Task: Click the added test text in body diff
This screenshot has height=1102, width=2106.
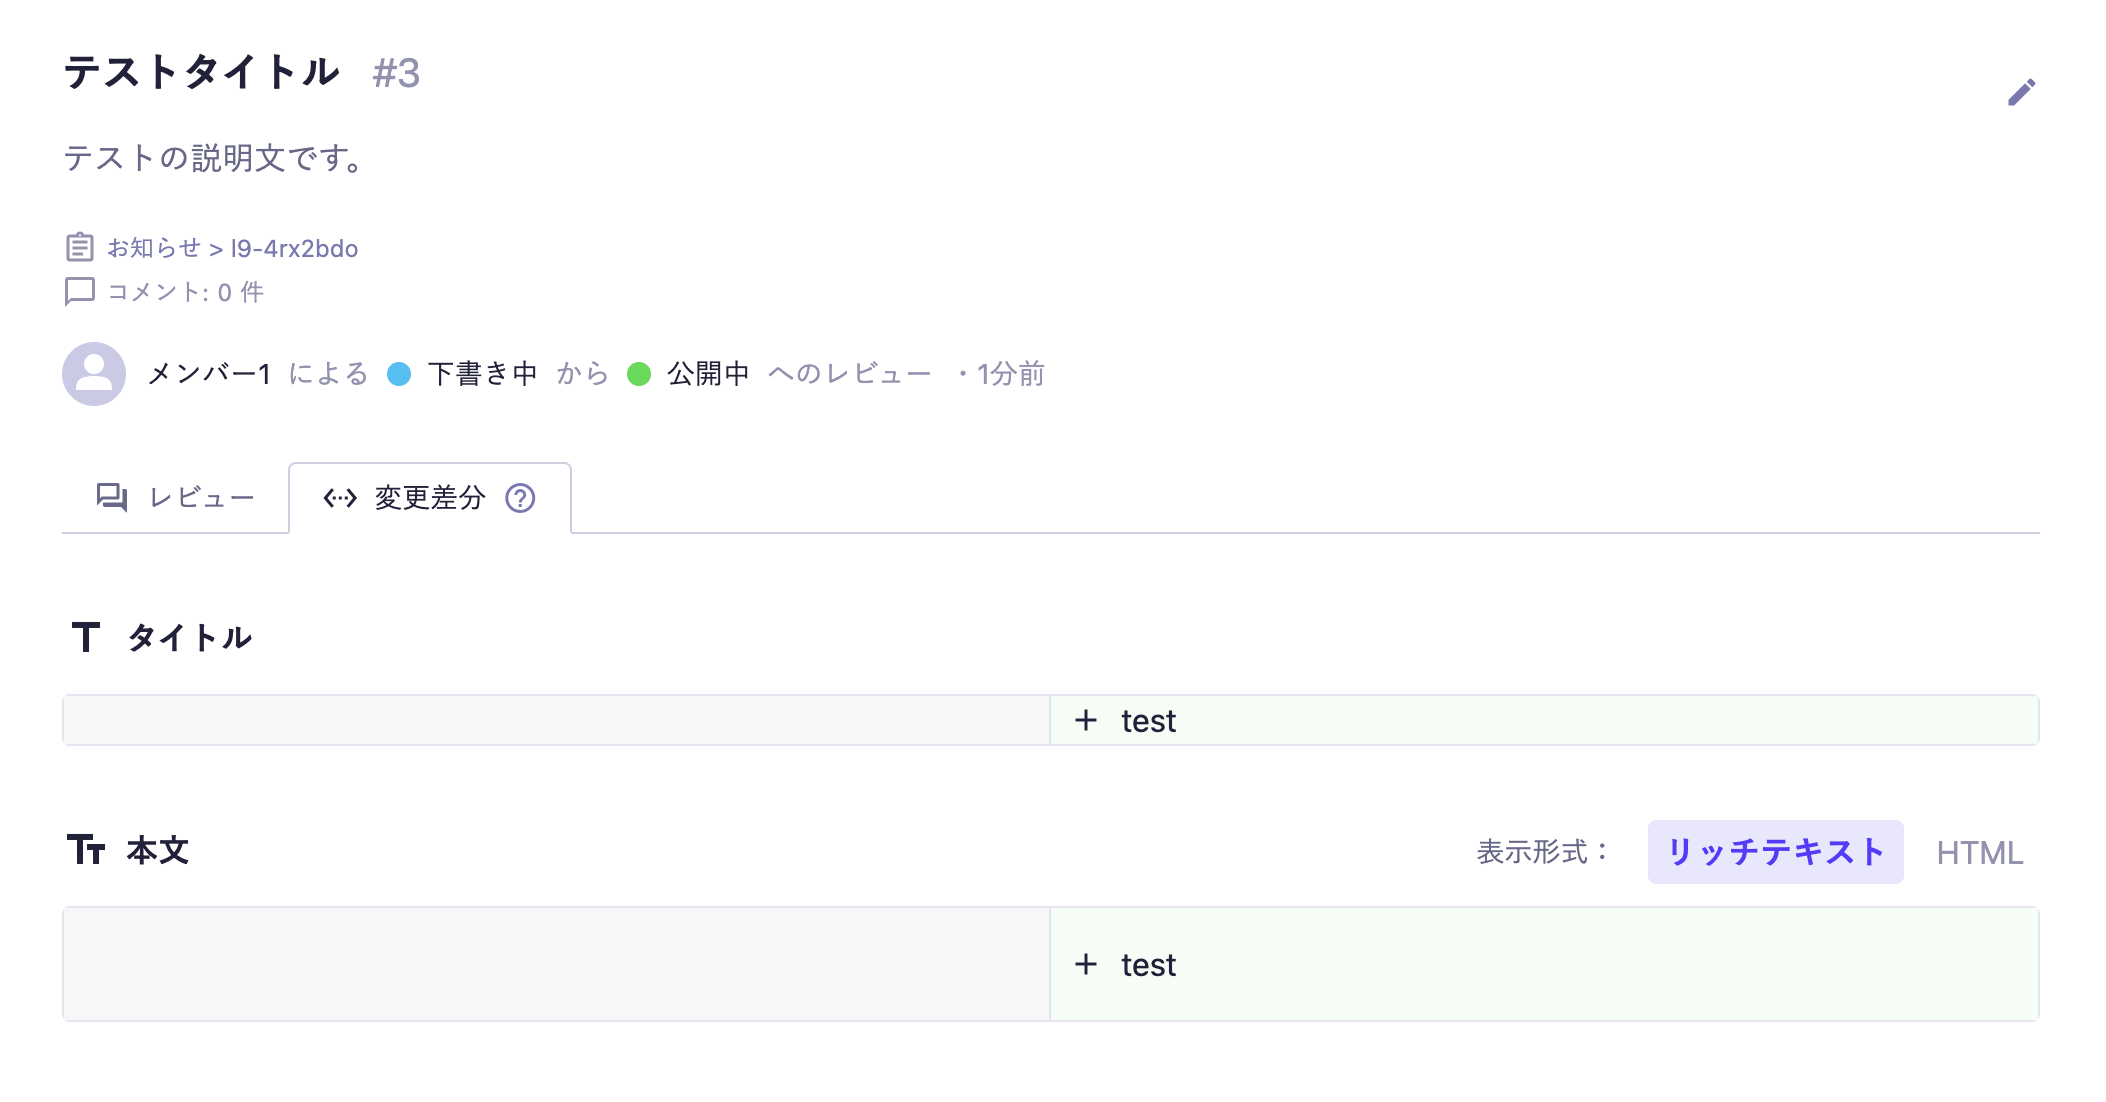Action: 1148,965
